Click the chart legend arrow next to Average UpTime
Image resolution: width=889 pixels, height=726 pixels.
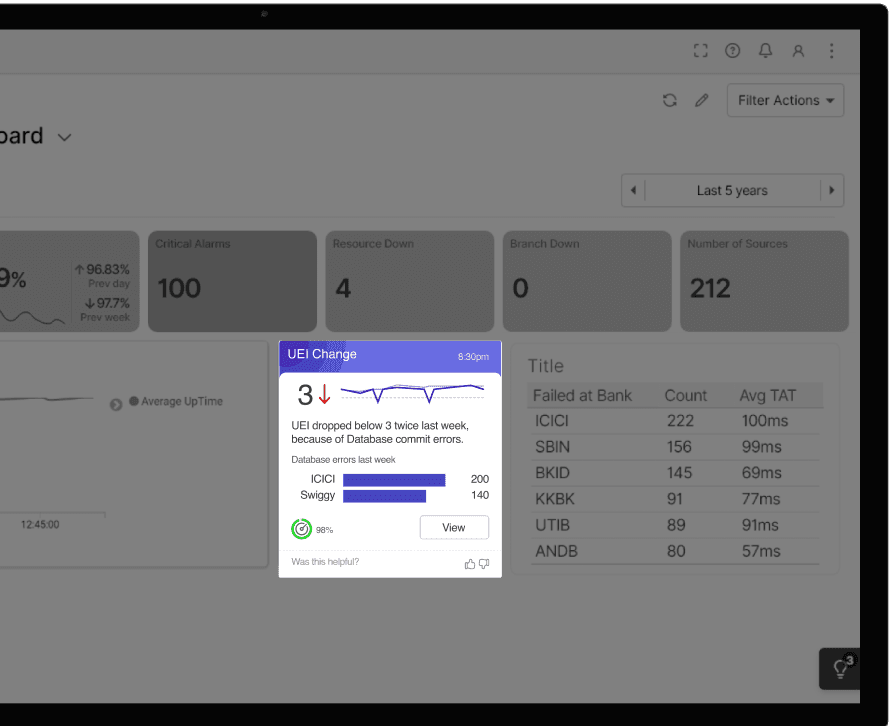click(116, 405)
